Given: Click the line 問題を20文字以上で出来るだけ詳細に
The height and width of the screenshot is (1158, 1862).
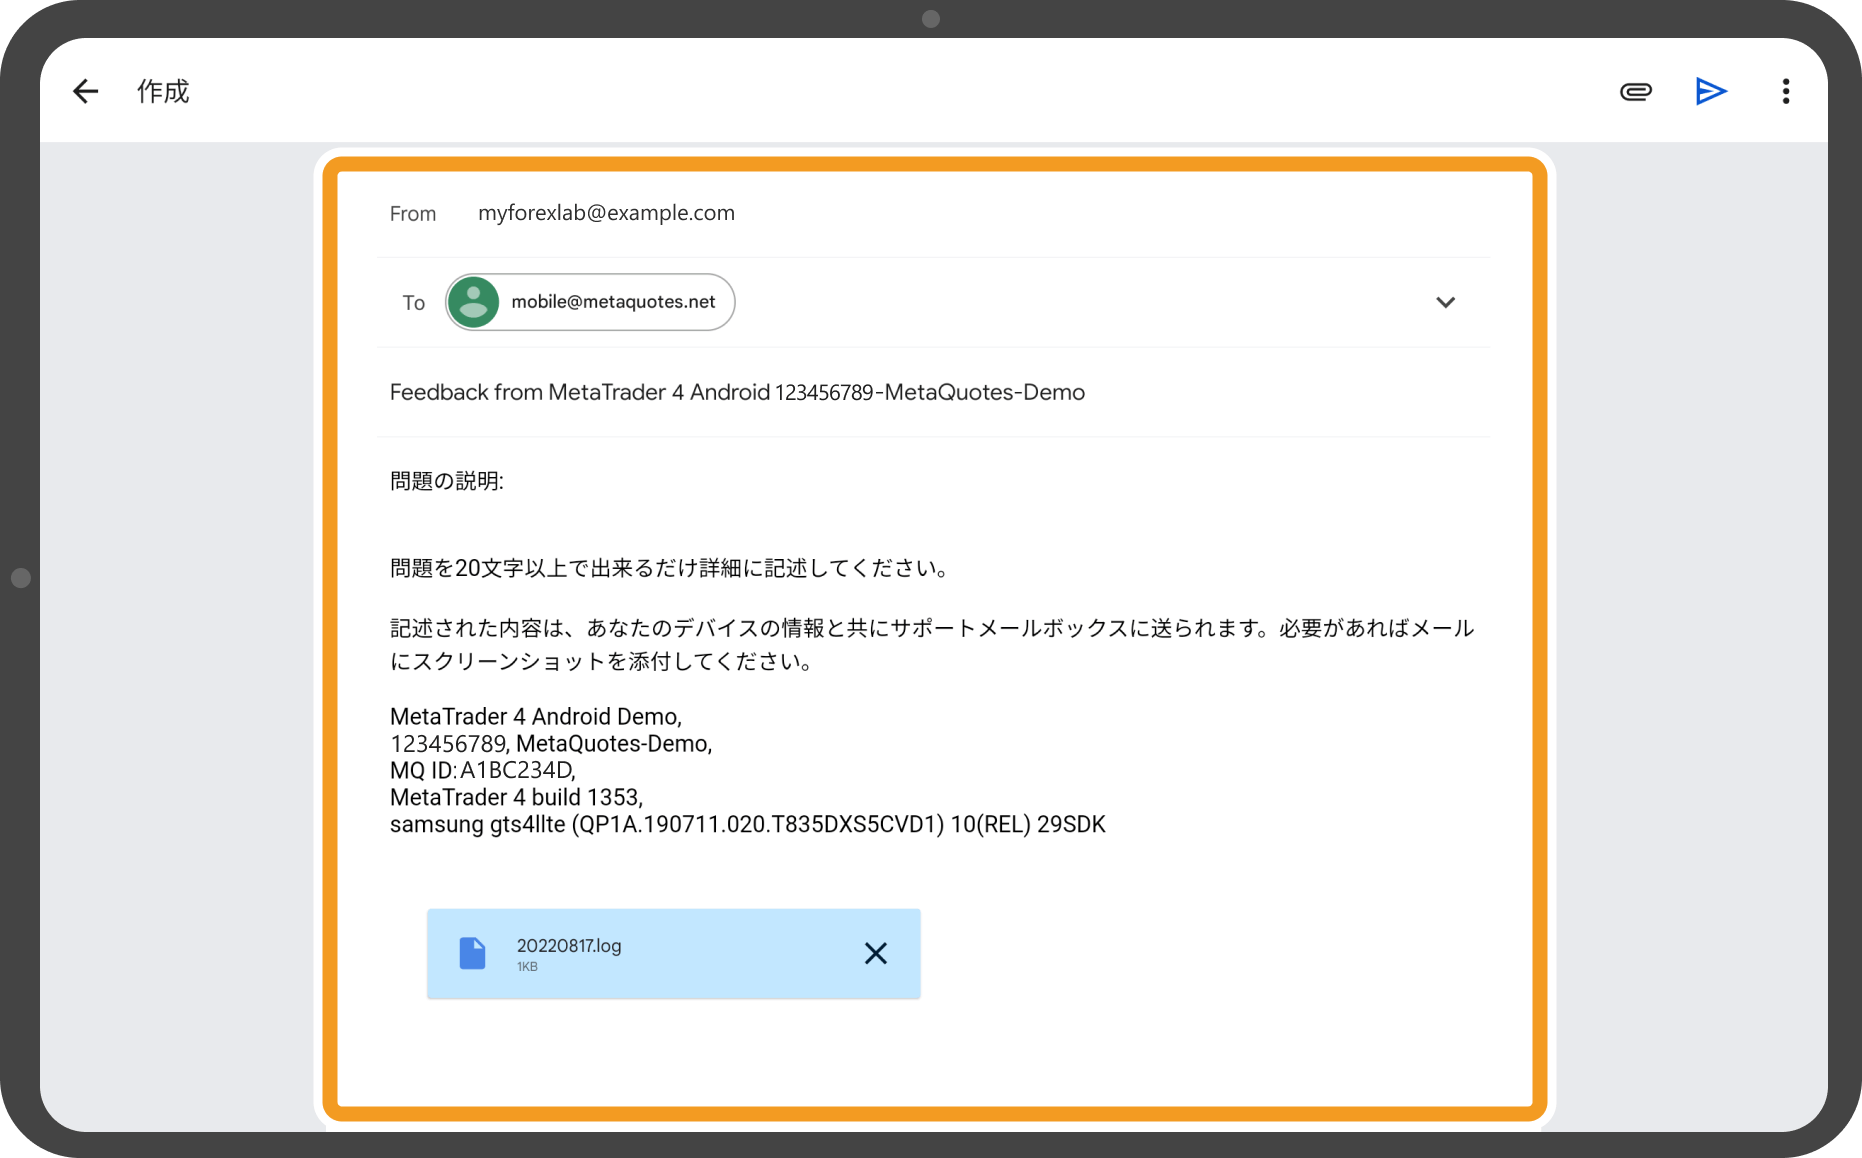Looking at the screenshot, I should tap(669, 568).
